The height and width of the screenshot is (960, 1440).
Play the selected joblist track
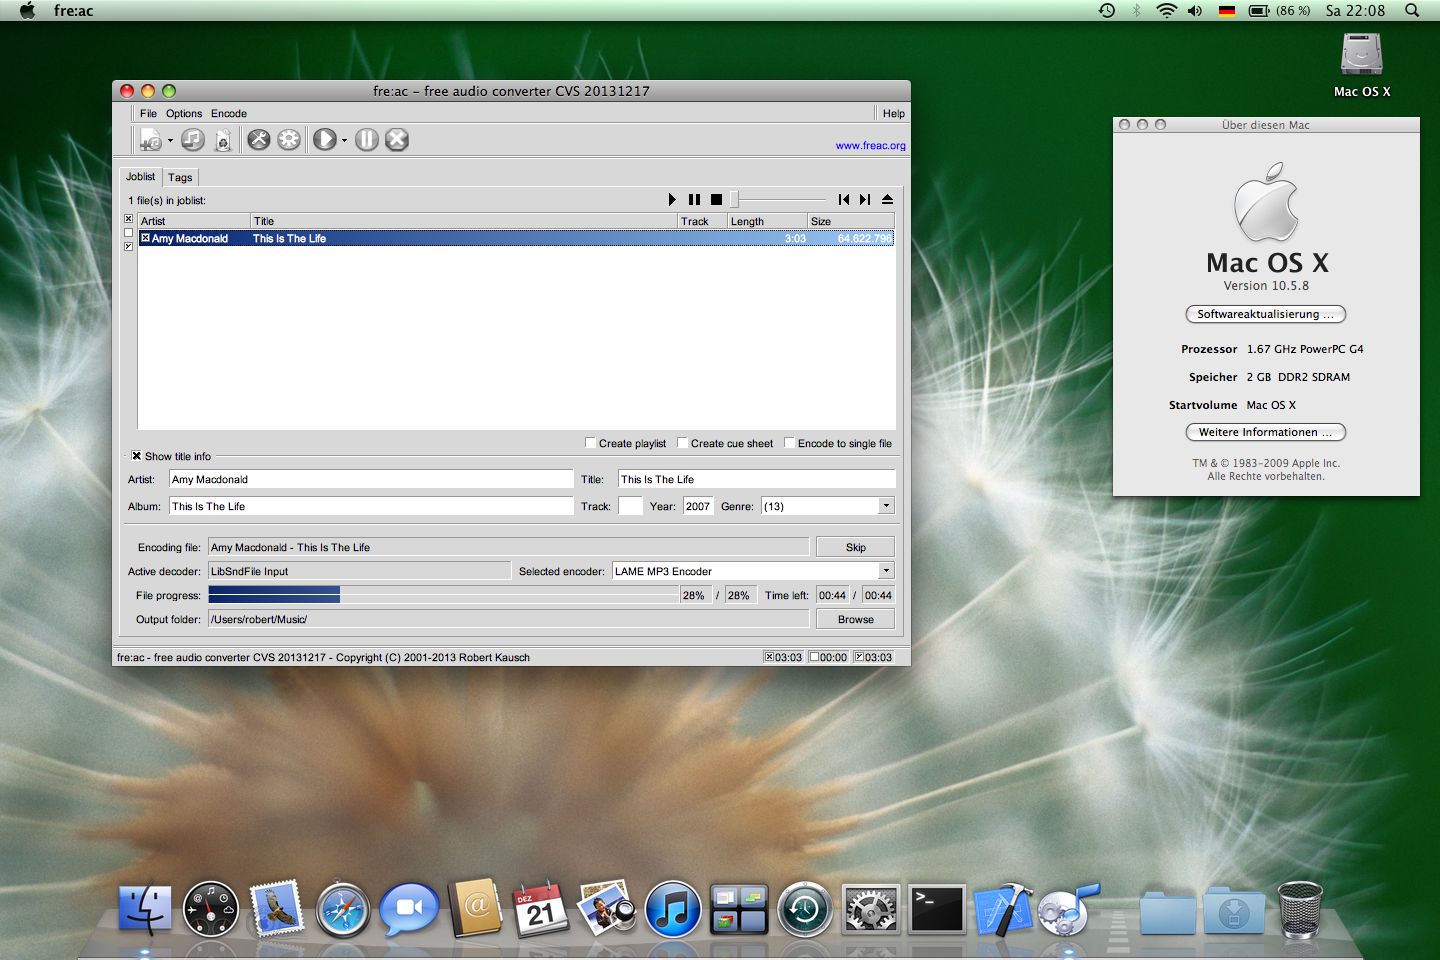click(x=672, y=200)
